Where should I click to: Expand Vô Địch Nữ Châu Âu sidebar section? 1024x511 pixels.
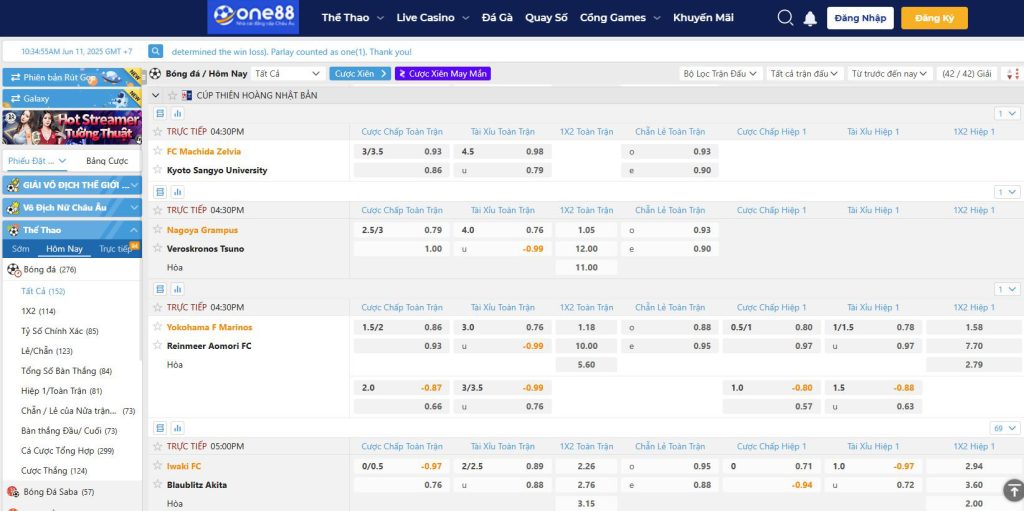click(72, 208)
